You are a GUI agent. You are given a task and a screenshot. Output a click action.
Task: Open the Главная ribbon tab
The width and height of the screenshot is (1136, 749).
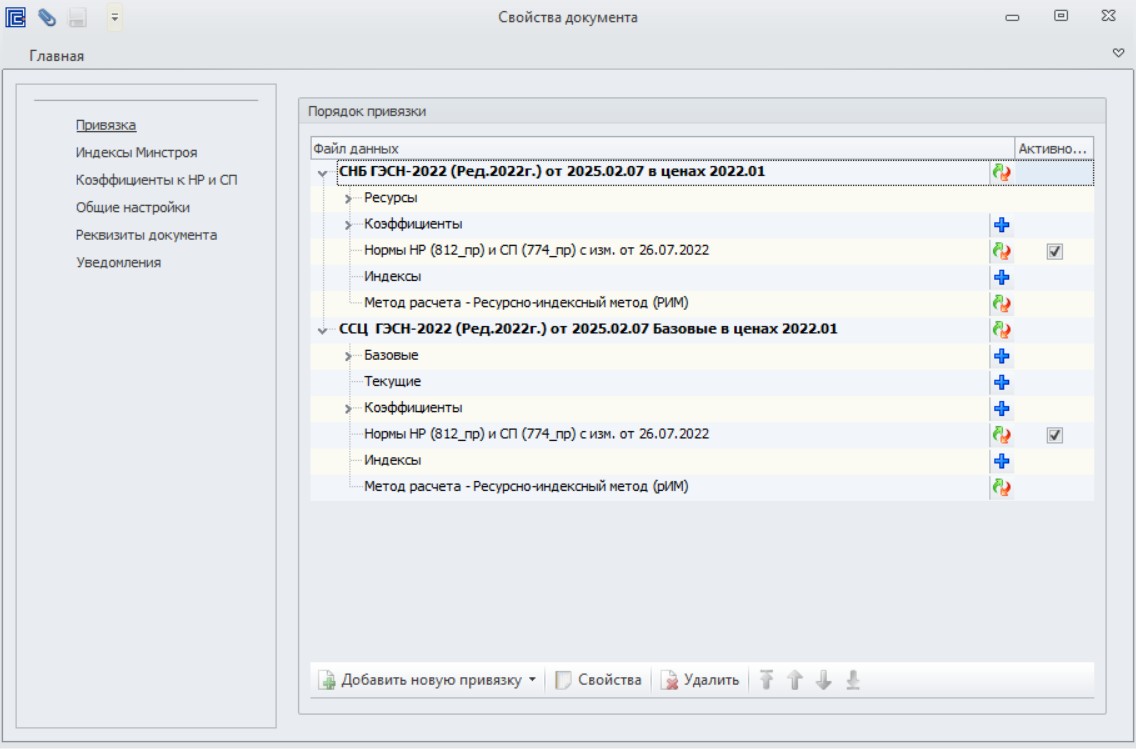point(57,56)
